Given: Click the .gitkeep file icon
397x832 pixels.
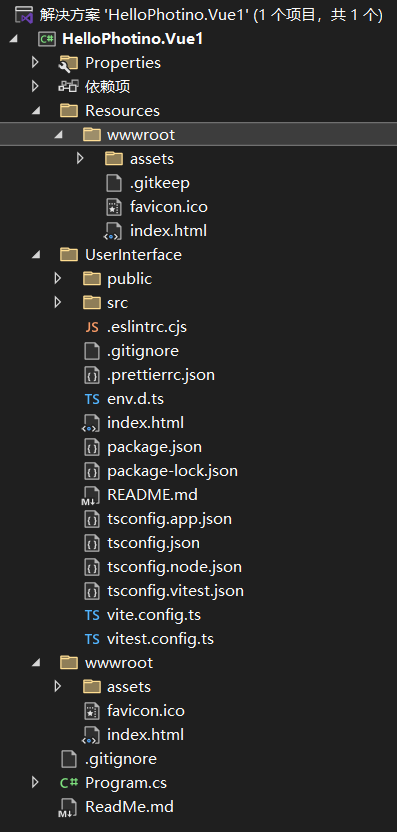Looking at the screenshot, I should pos(114,183).
